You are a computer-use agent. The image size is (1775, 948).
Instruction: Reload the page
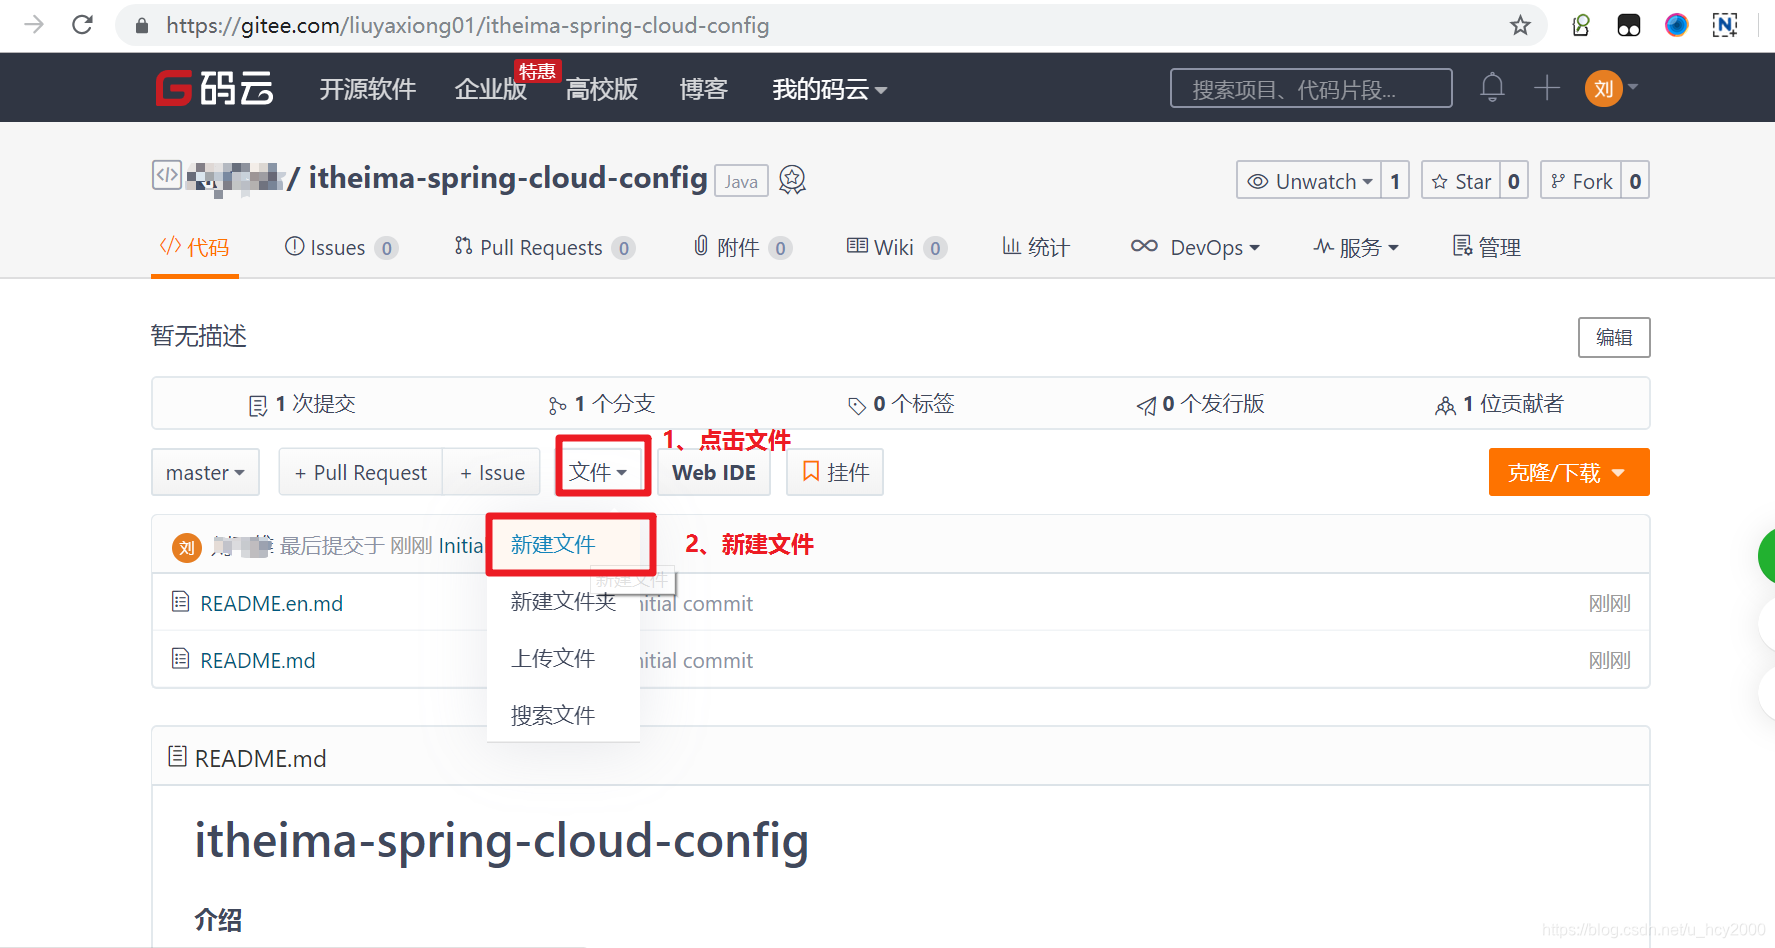tap(82, 24)
